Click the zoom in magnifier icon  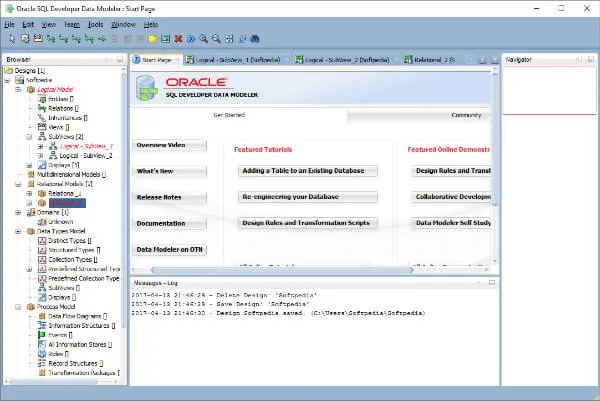[x=204, y=39]
